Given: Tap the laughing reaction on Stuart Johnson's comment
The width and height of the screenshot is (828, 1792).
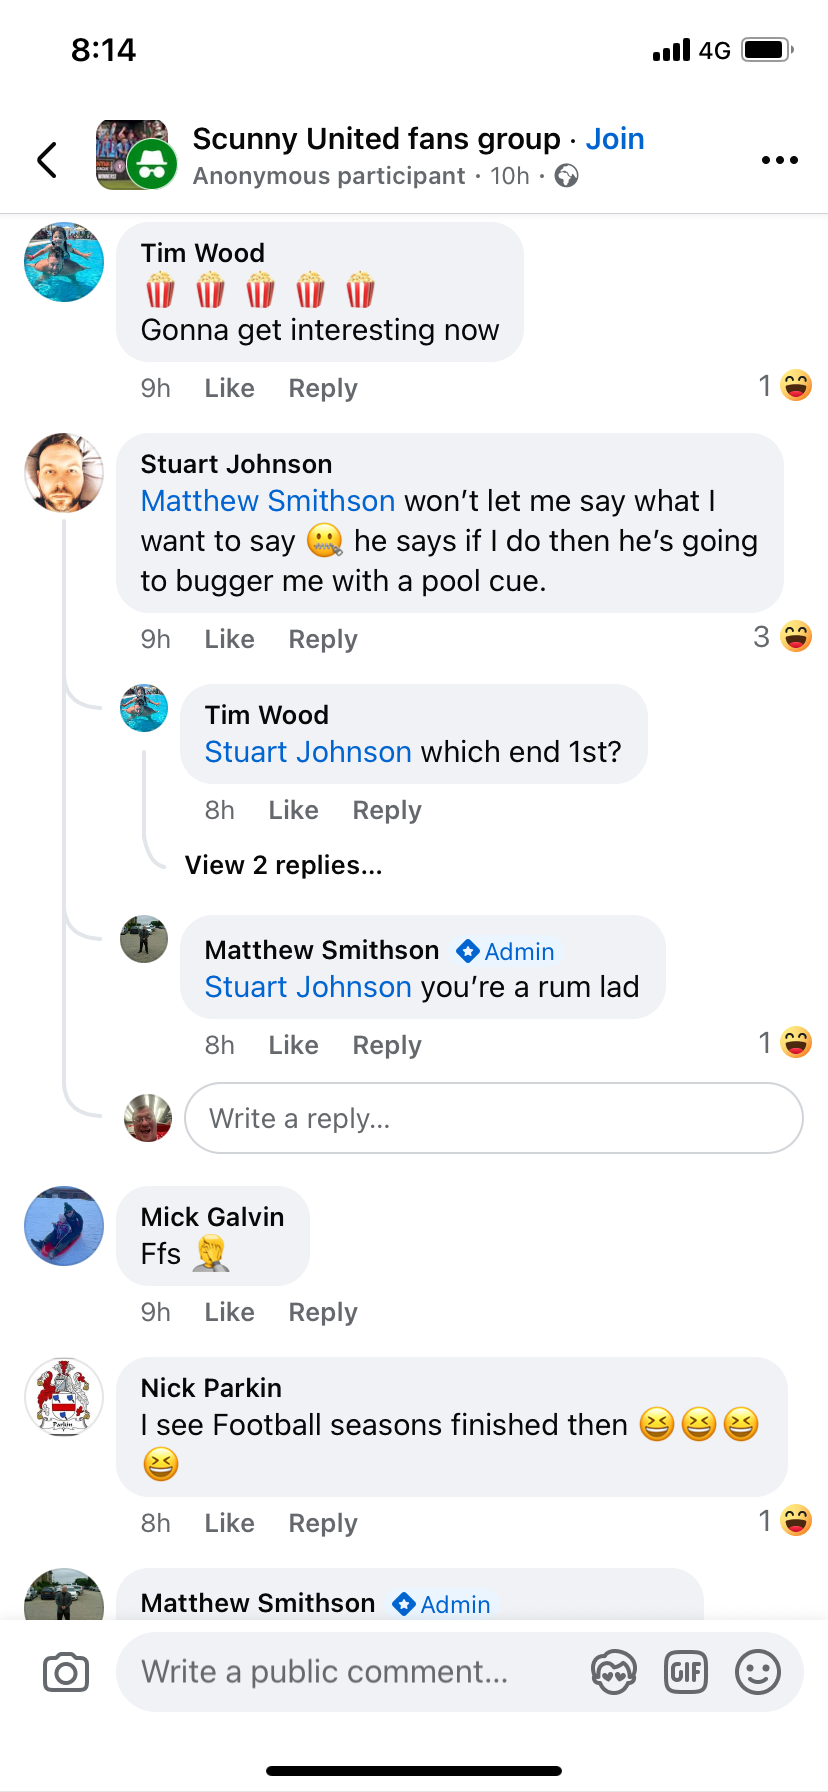Looking at the screenshot, I should point(796,637).
